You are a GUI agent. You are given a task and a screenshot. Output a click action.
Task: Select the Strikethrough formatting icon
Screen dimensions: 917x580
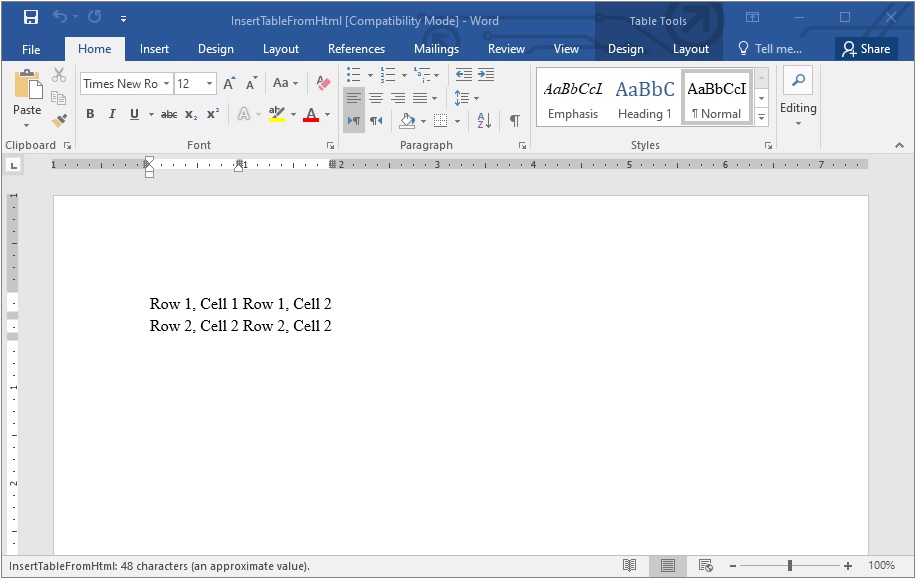click(x=168, y=114)
